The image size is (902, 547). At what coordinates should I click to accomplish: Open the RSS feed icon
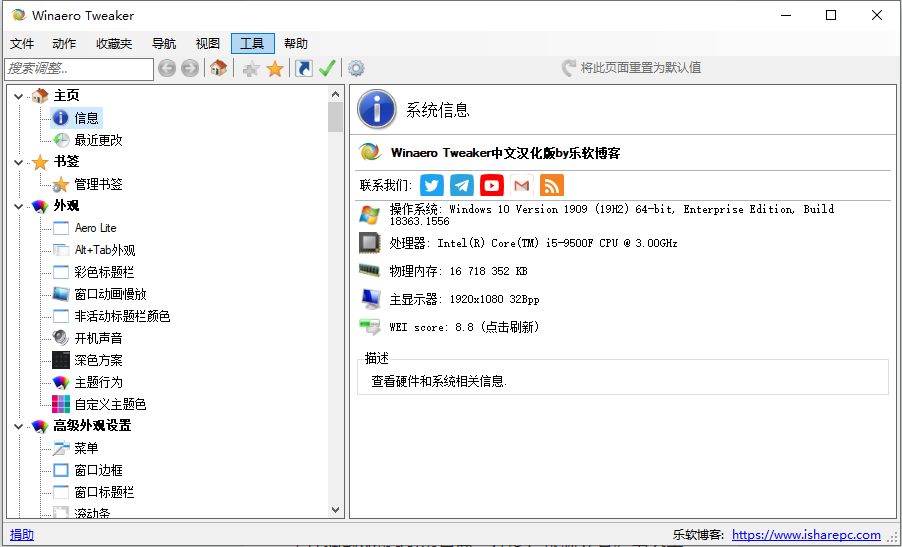point(552,185)
